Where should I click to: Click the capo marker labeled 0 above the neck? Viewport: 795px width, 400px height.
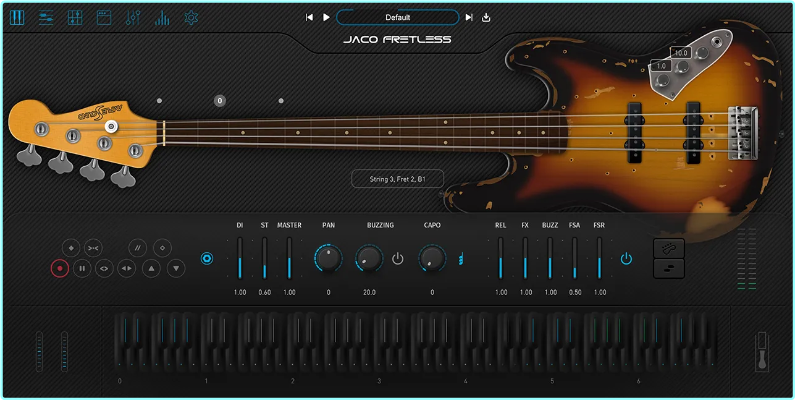(x=220, y=100)
